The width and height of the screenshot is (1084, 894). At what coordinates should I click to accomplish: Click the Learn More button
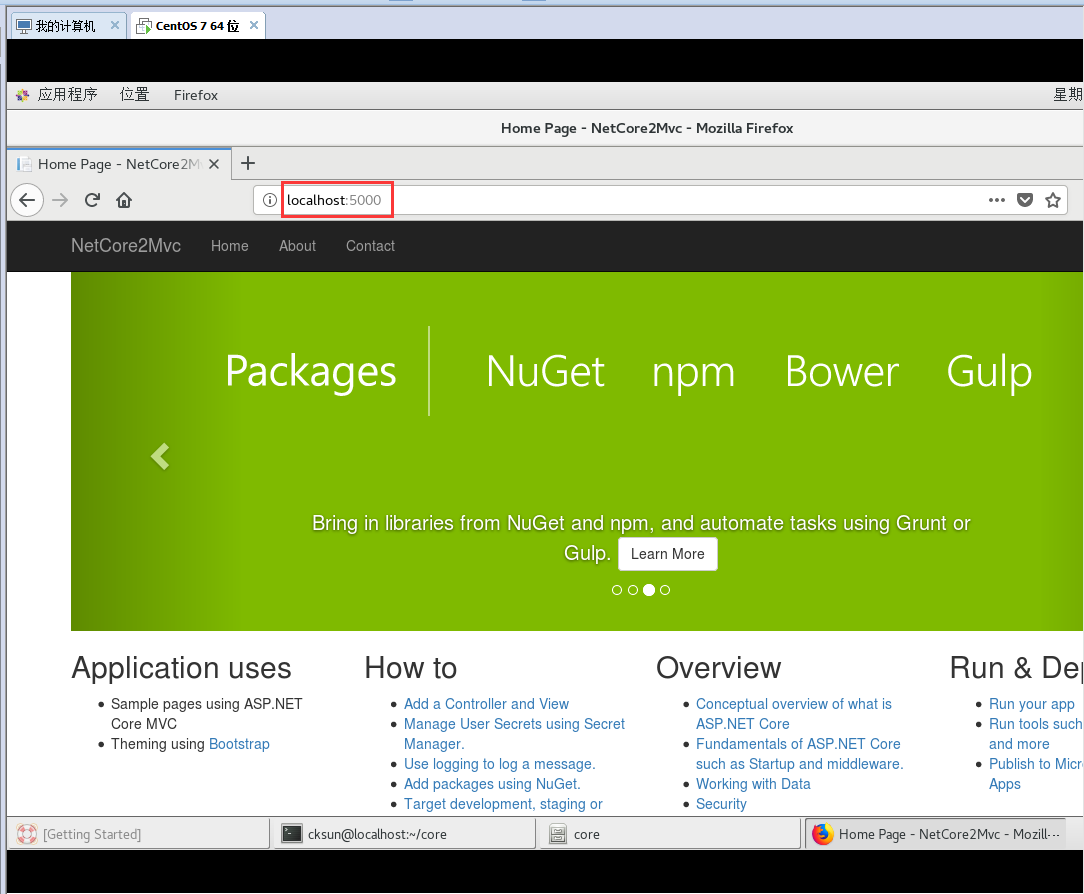(668, 554)
